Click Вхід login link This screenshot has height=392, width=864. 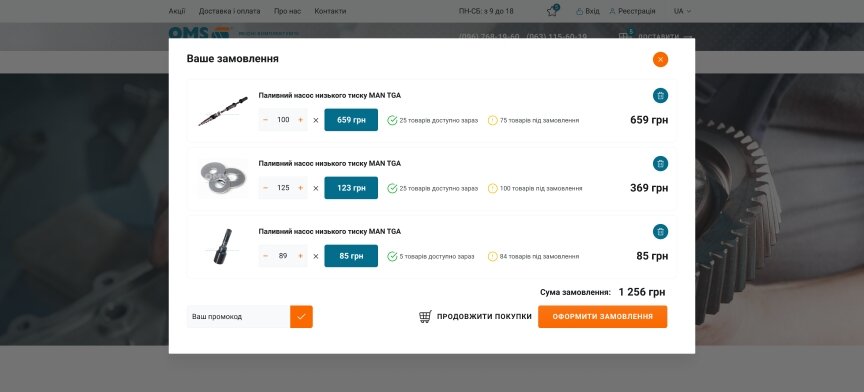(588, 11)
